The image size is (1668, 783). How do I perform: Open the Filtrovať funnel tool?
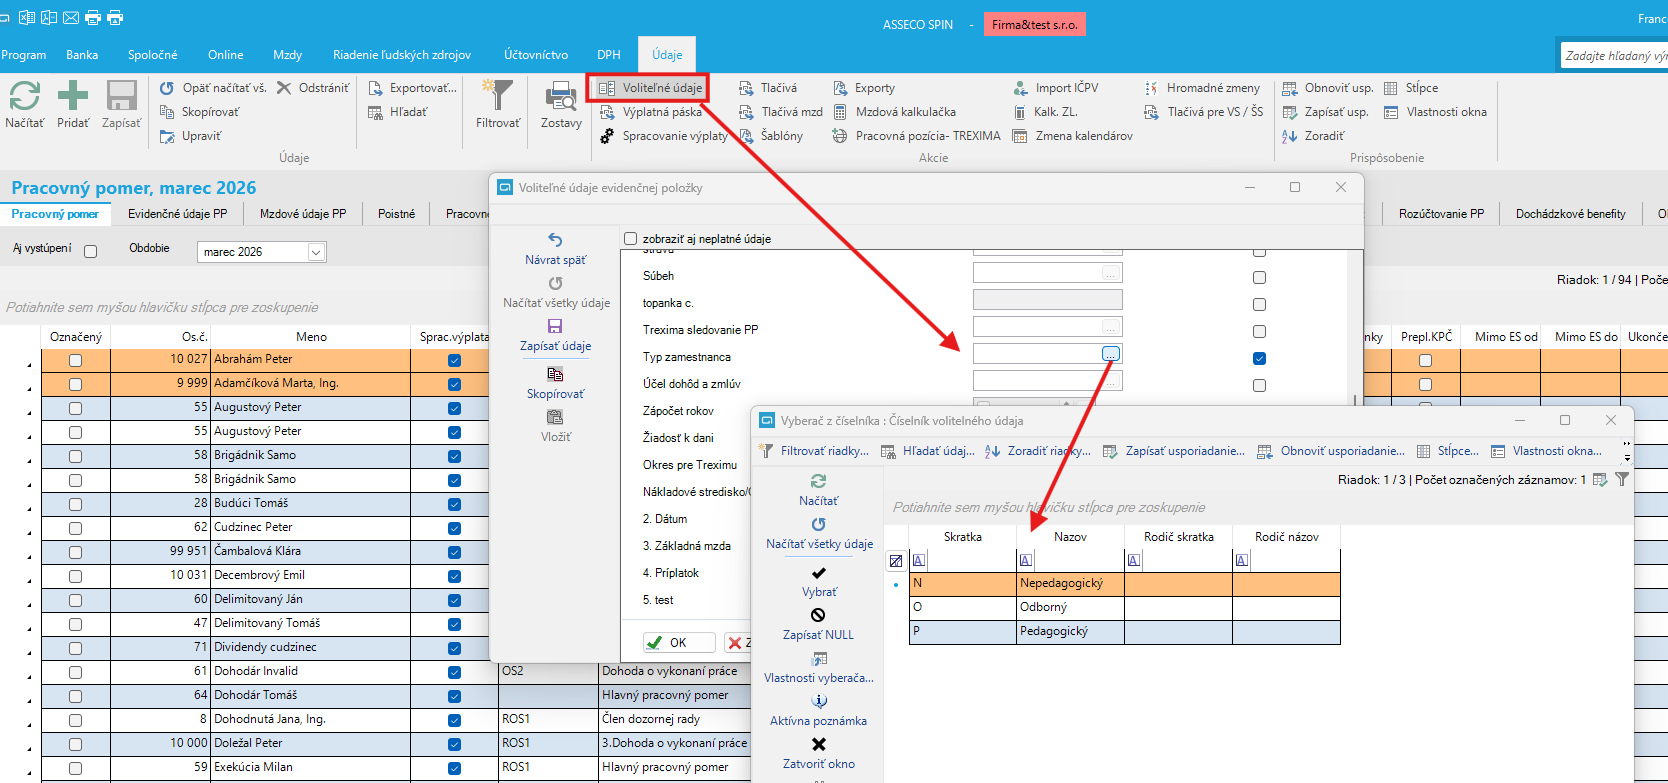[497, 97]
